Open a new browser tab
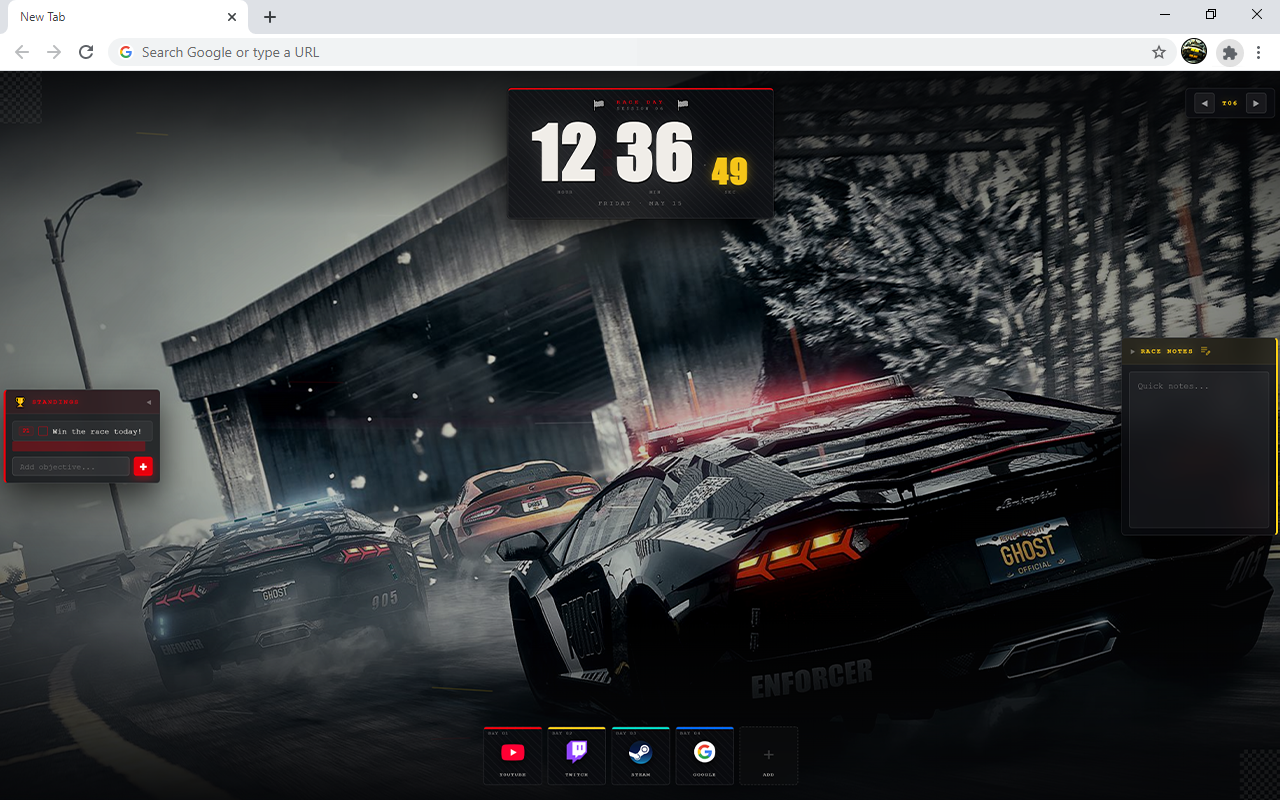The image size is (1280, 800). pos(270,17)
